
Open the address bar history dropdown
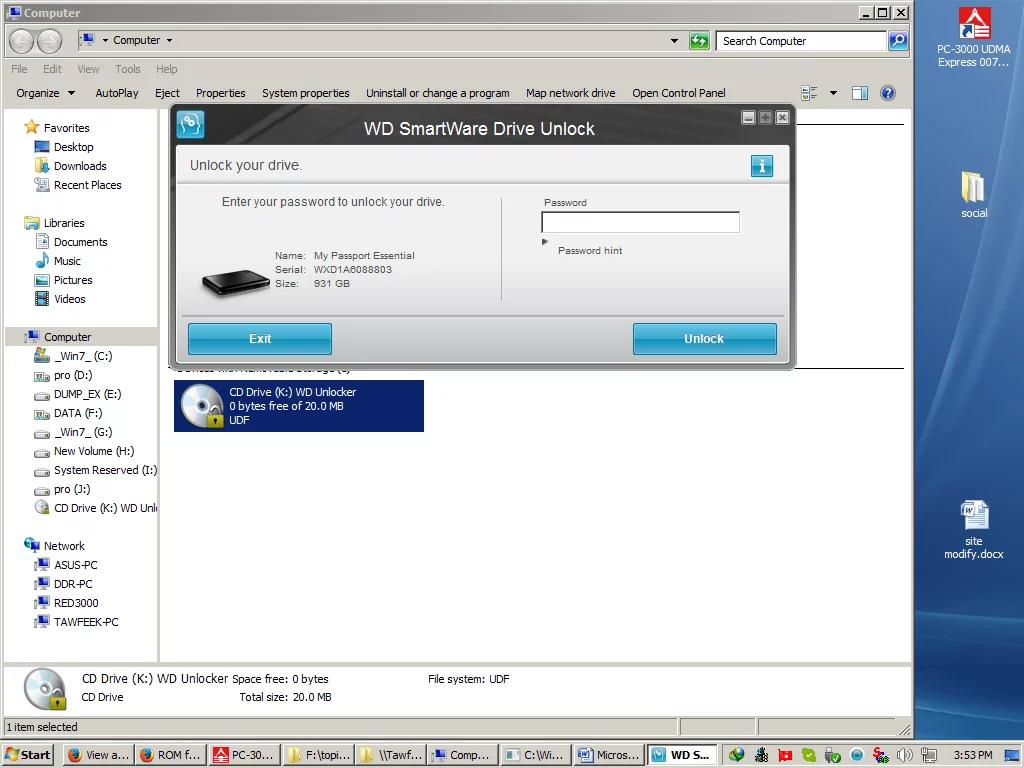click(x=674, y=41)
